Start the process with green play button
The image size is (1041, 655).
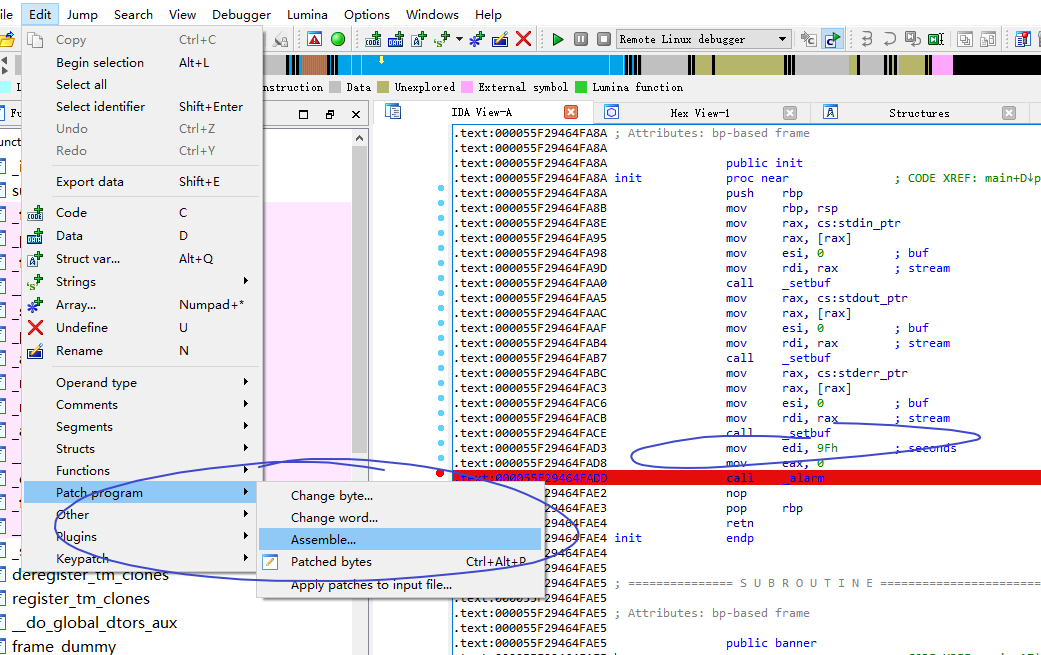click(558, 39)
